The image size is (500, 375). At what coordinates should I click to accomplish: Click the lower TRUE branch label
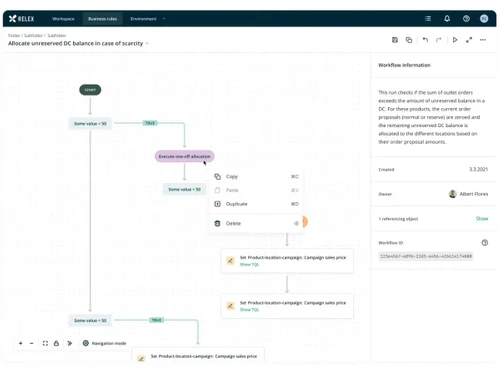[156, 320]
